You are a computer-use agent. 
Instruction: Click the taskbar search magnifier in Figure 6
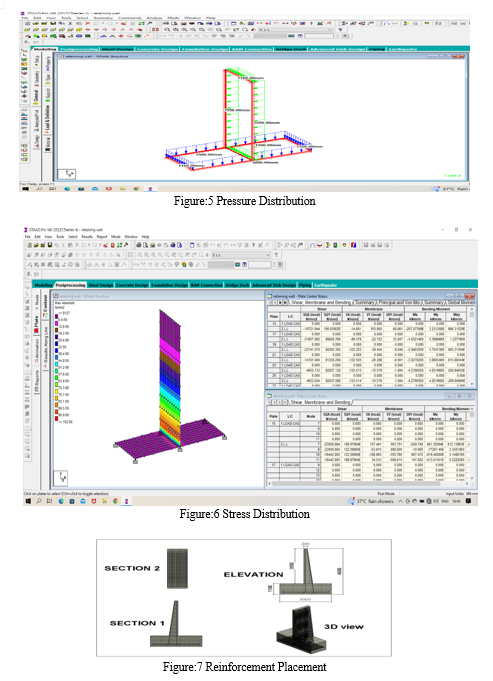[39, 501]
